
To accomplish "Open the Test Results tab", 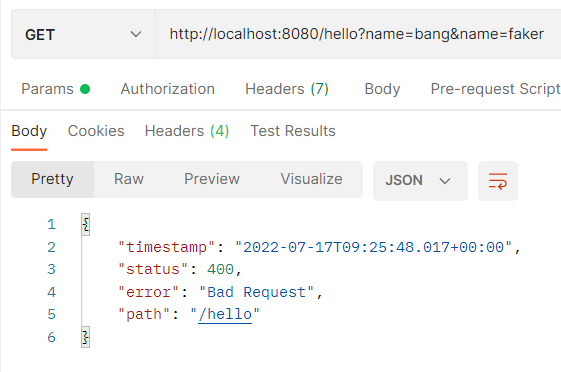I will tap(293, 131).
